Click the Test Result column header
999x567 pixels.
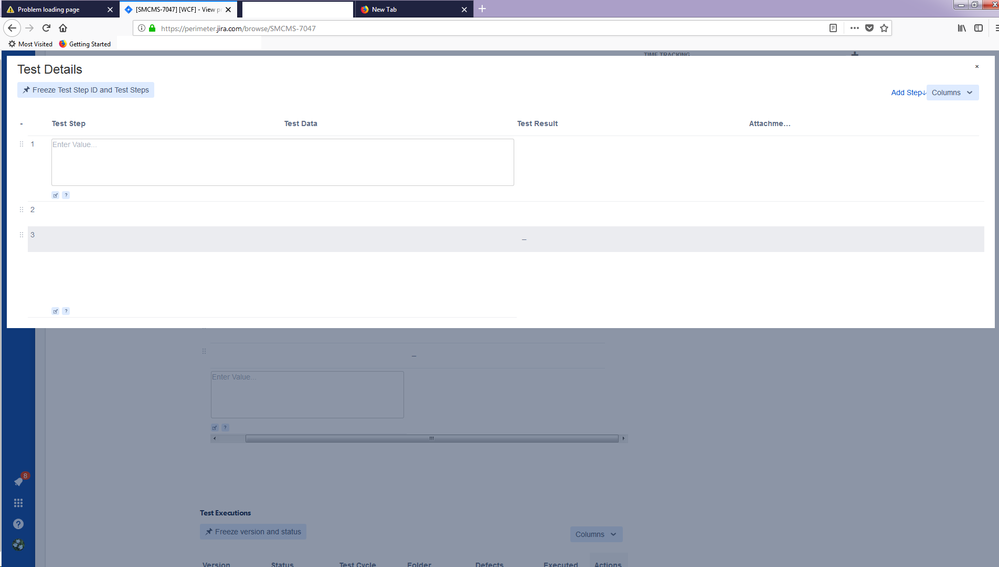tap(537, 124)
